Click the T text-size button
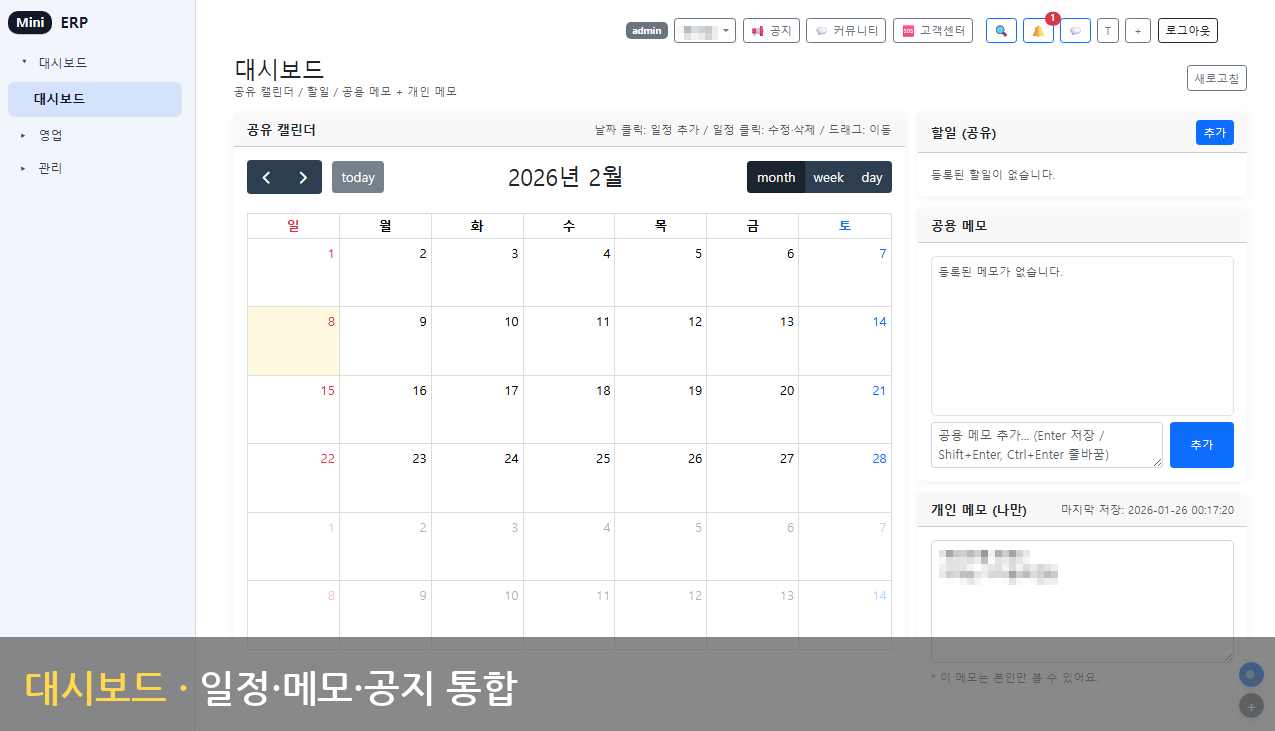The image size is (1275, 731). pos(1108,31)
